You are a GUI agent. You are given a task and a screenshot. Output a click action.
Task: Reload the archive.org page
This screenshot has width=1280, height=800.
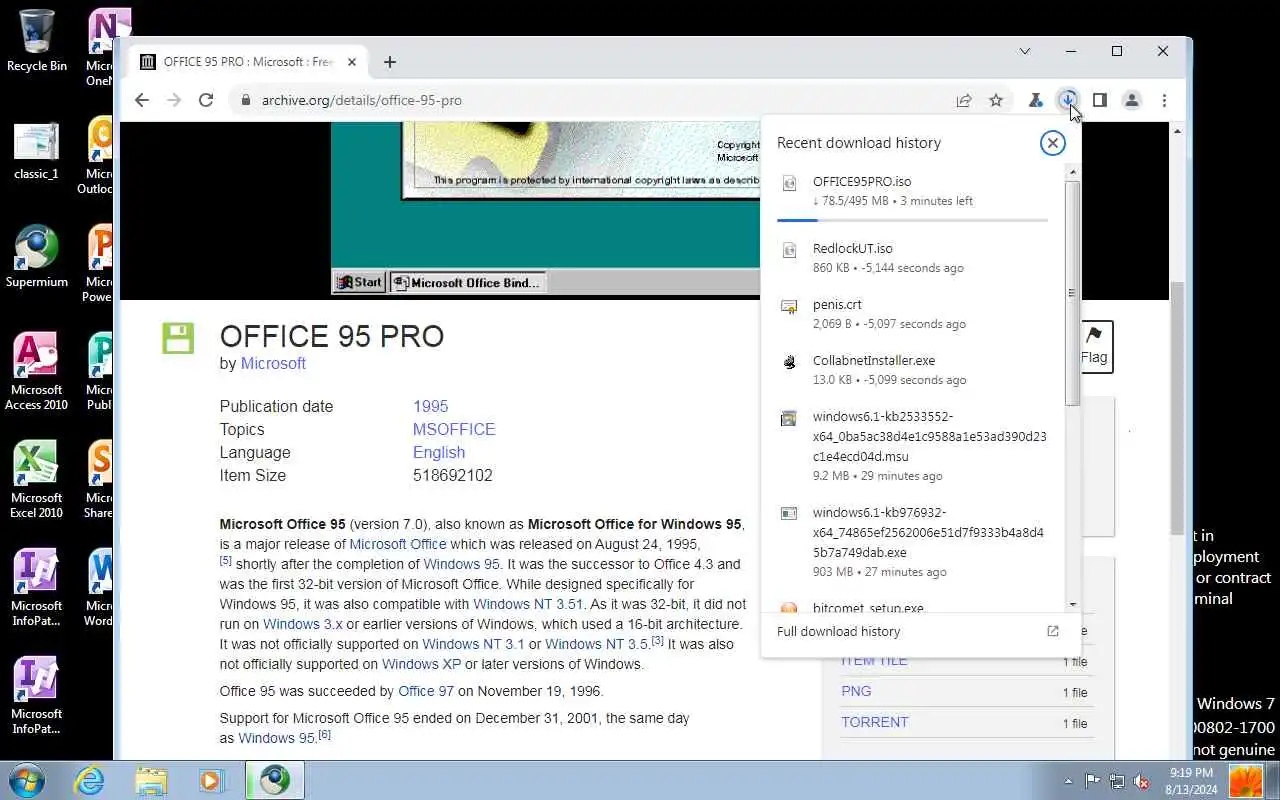pyautogui.click(x=206, y=100)
